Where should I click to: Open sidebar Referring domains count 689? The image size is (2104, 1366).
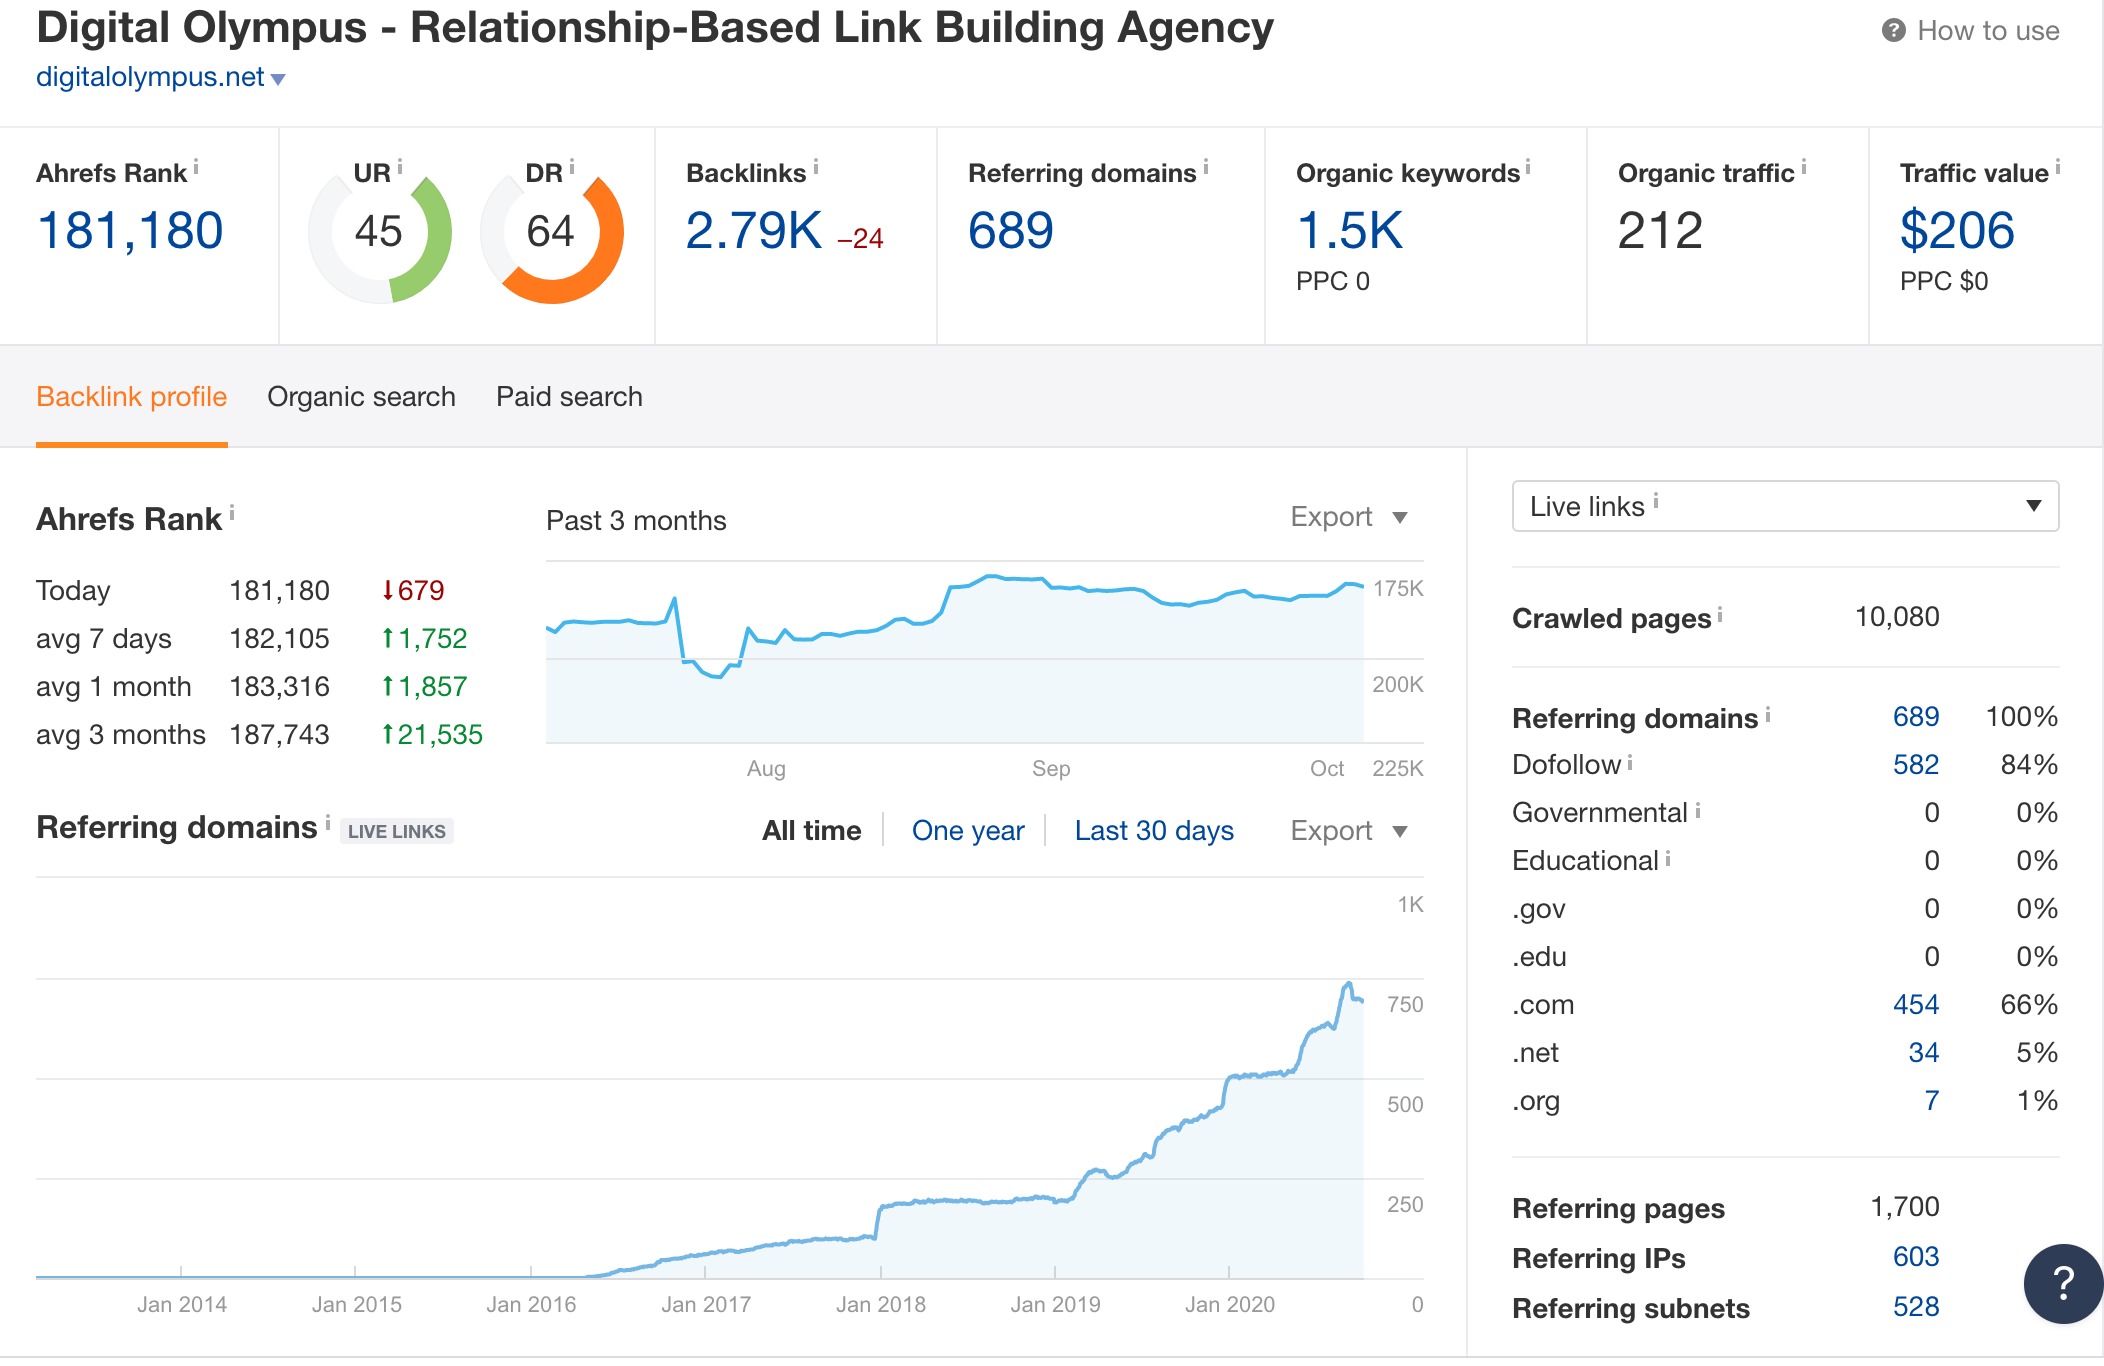pos(1916,717)
